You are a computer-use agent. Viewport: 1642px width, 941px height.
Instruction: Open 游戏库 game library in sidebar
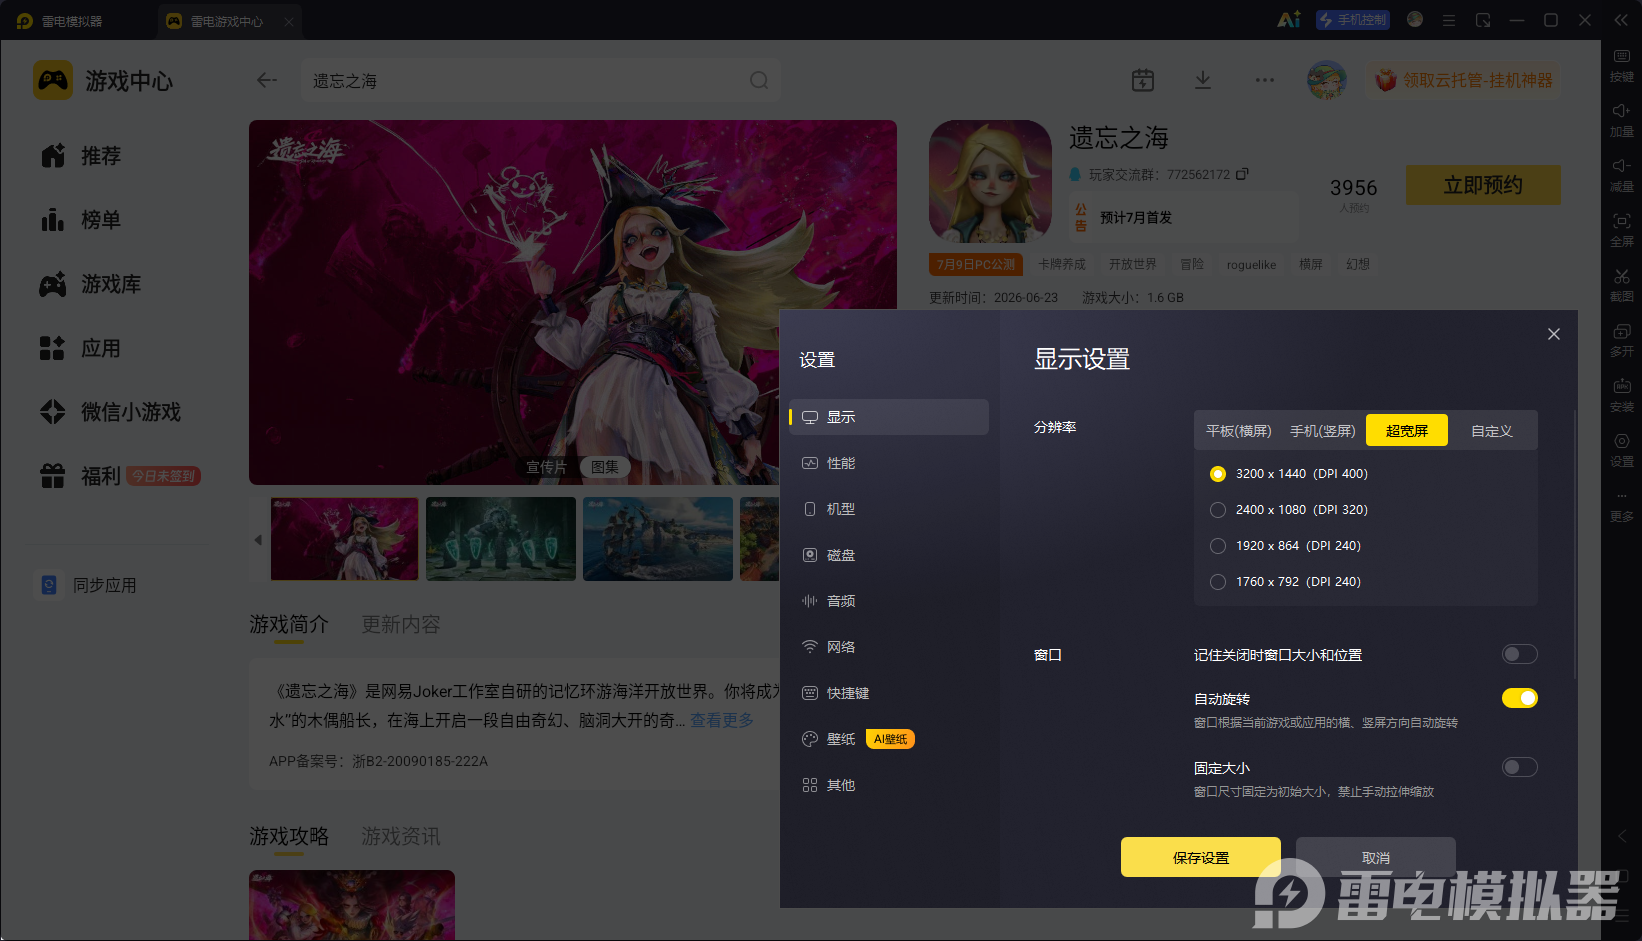pos(91,284)
